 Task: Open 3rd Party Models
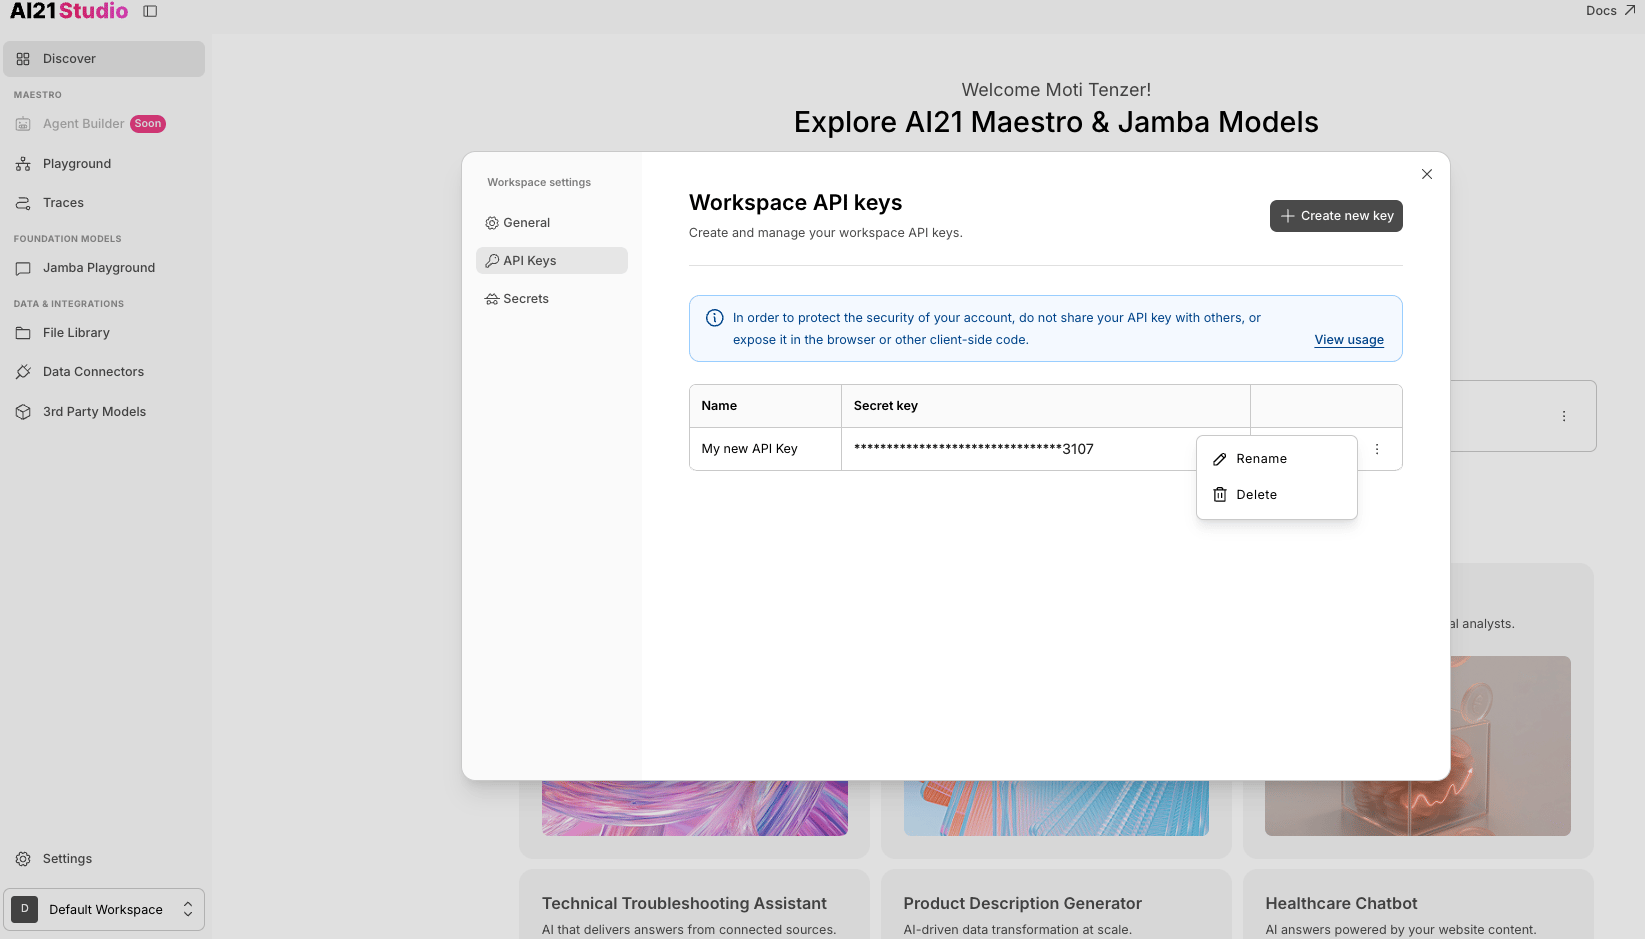[x=104, y=412]
